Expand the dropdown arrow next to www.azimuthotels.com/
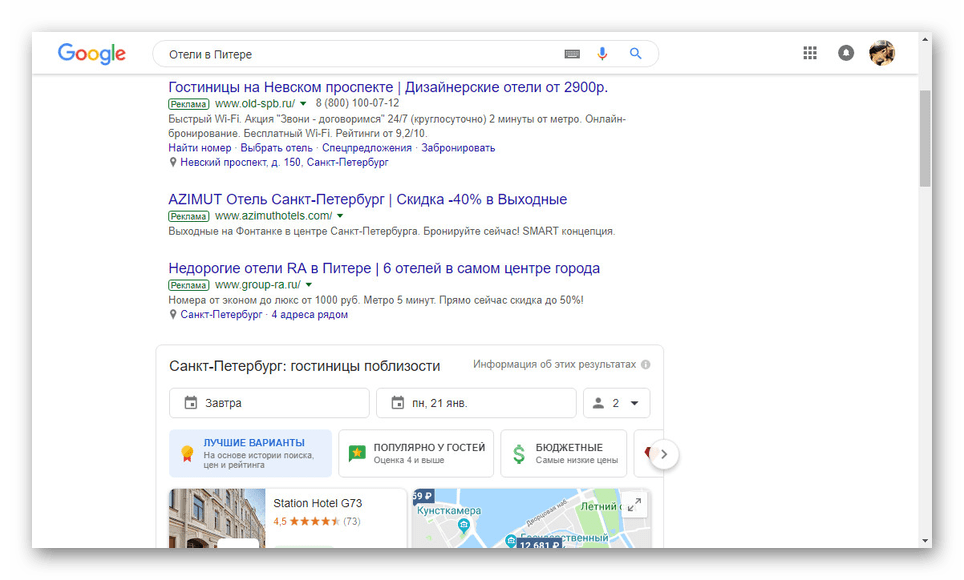 coord(340,216)
